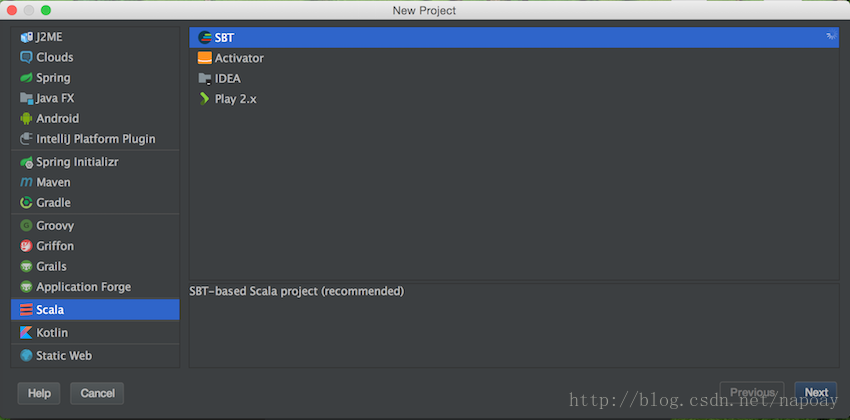This screenshot has width=850, height=420.
Task: Choose the Gradle circular icon
Action: point(26,203)
